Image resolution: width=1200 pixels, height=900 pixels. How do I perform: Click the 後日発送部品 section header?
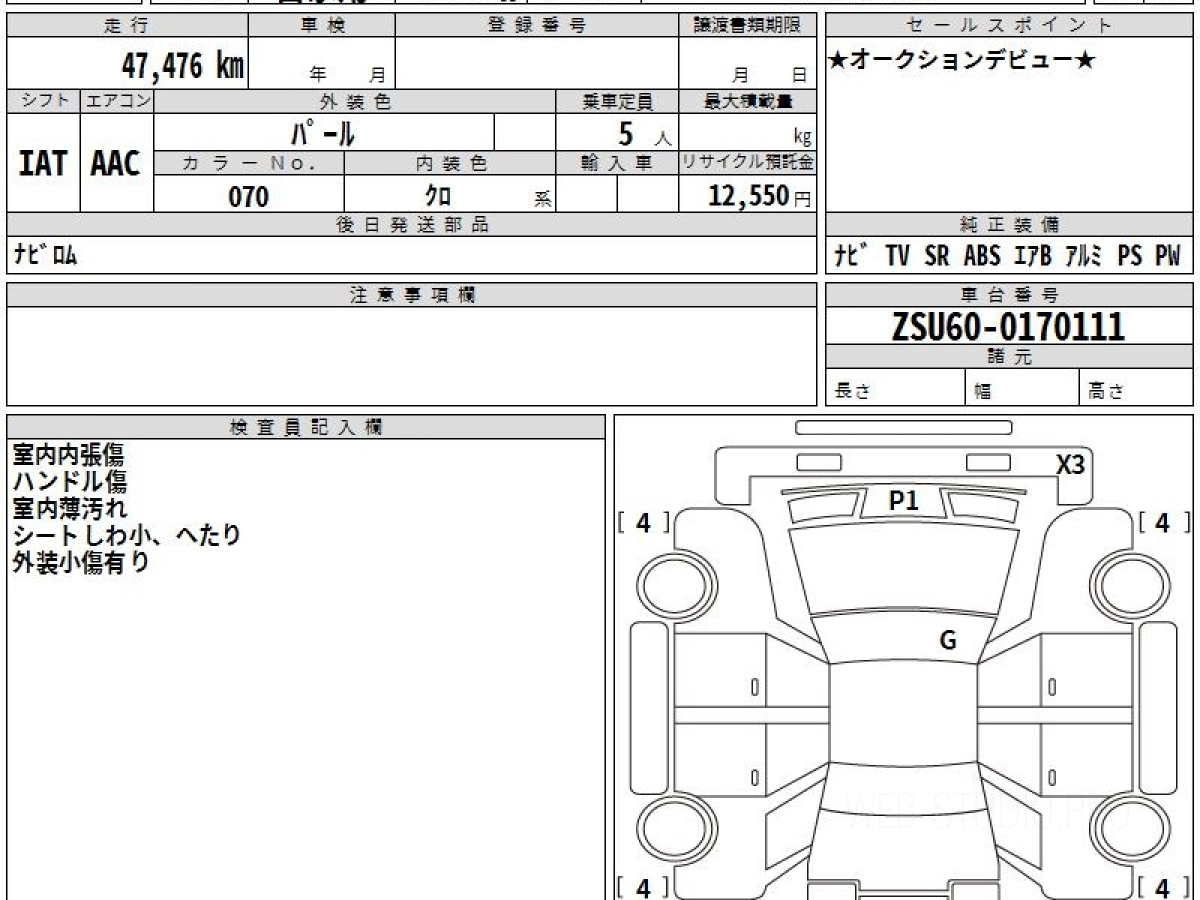(x=412, y=225)
